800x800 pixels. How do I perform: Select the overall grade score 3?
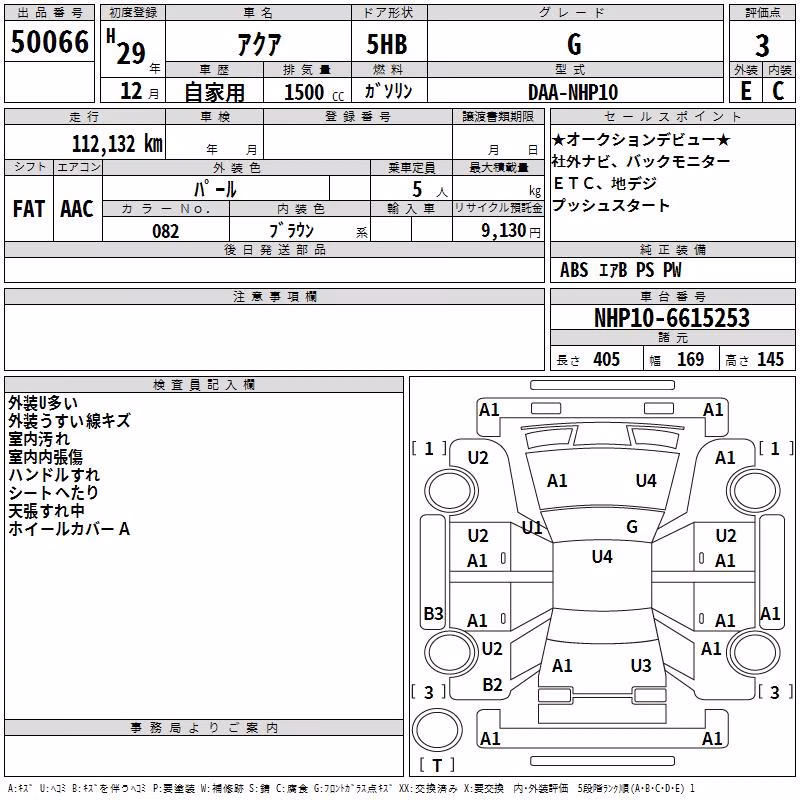762,45
